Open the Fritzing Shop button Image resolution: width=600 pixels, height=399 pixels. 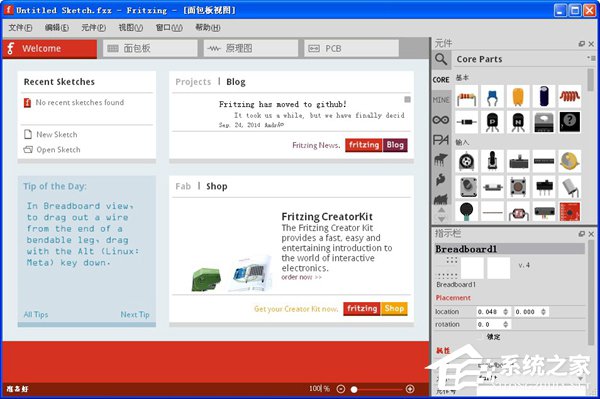tap(375, 308)
